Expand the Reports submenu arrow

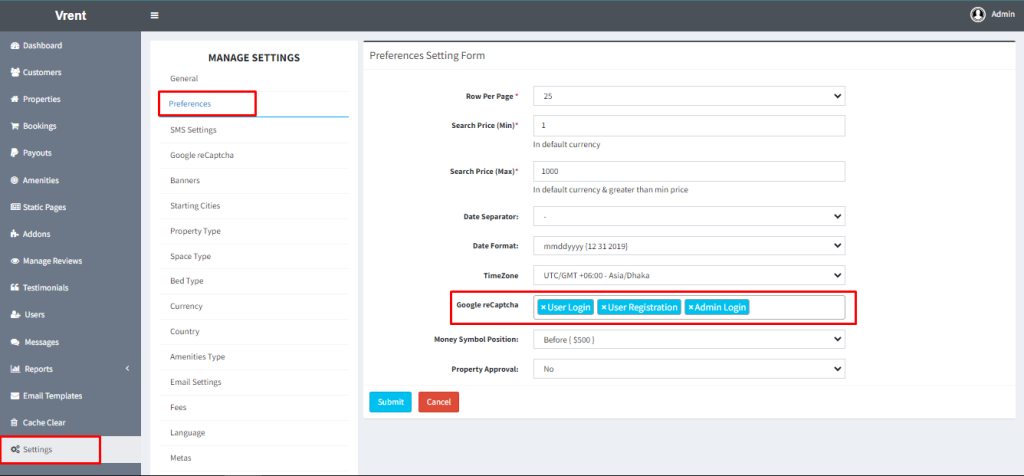point(127,369)
